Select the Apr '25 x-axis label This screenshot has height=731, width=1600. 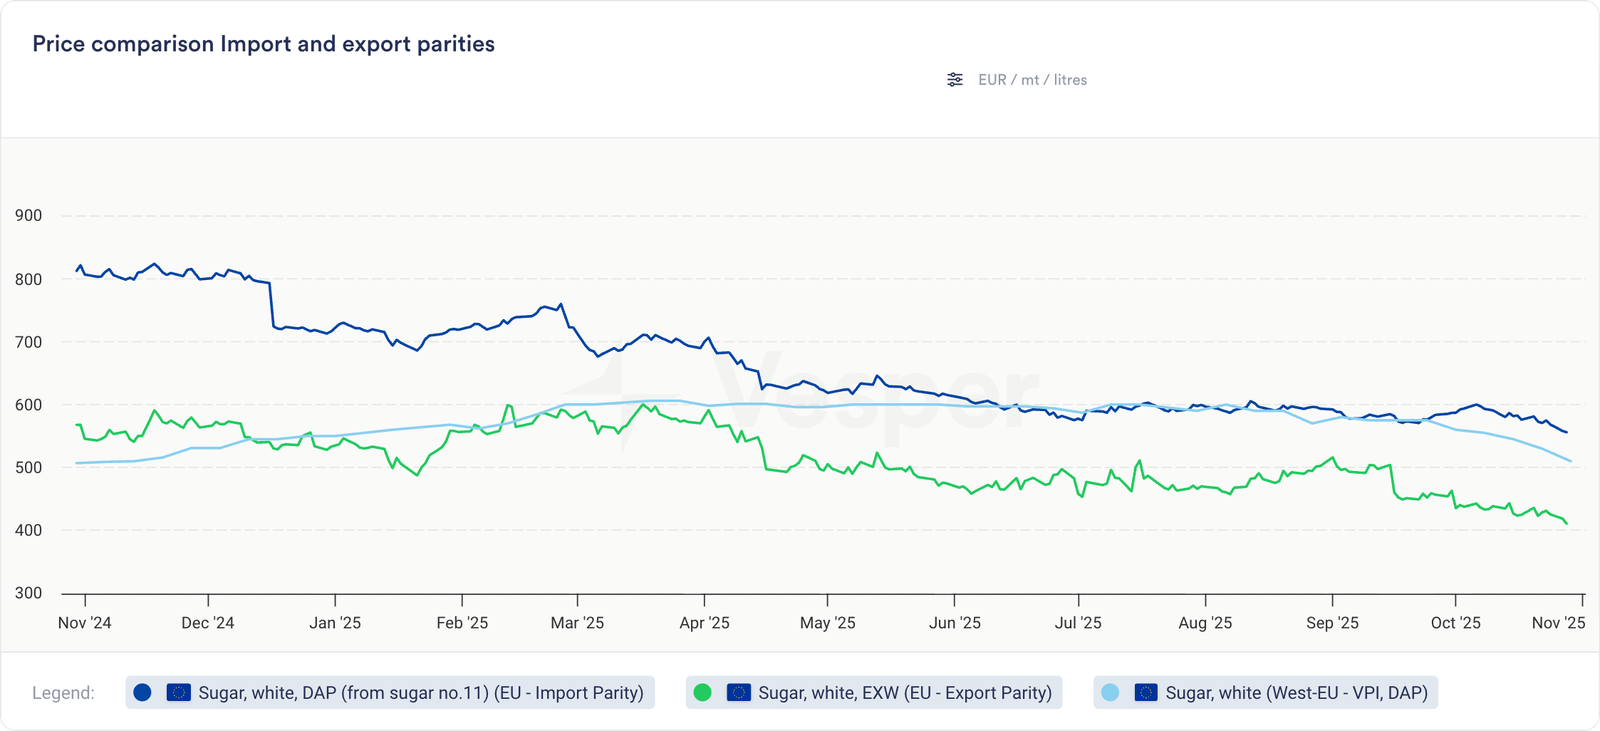coord(704,623)
